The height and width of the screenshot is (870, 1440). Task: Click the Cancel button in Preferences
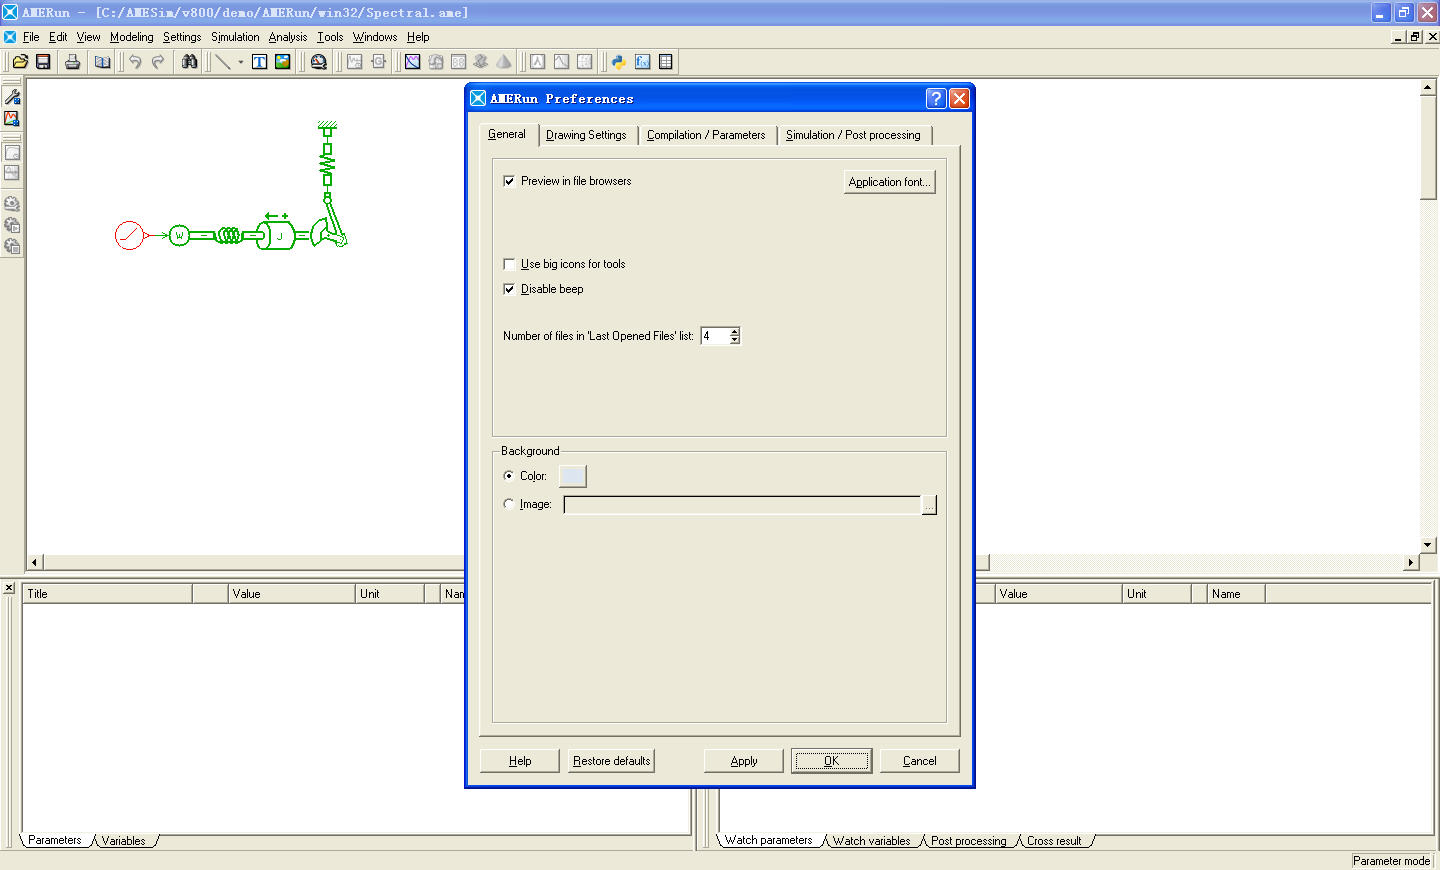(x=920, y=761)
